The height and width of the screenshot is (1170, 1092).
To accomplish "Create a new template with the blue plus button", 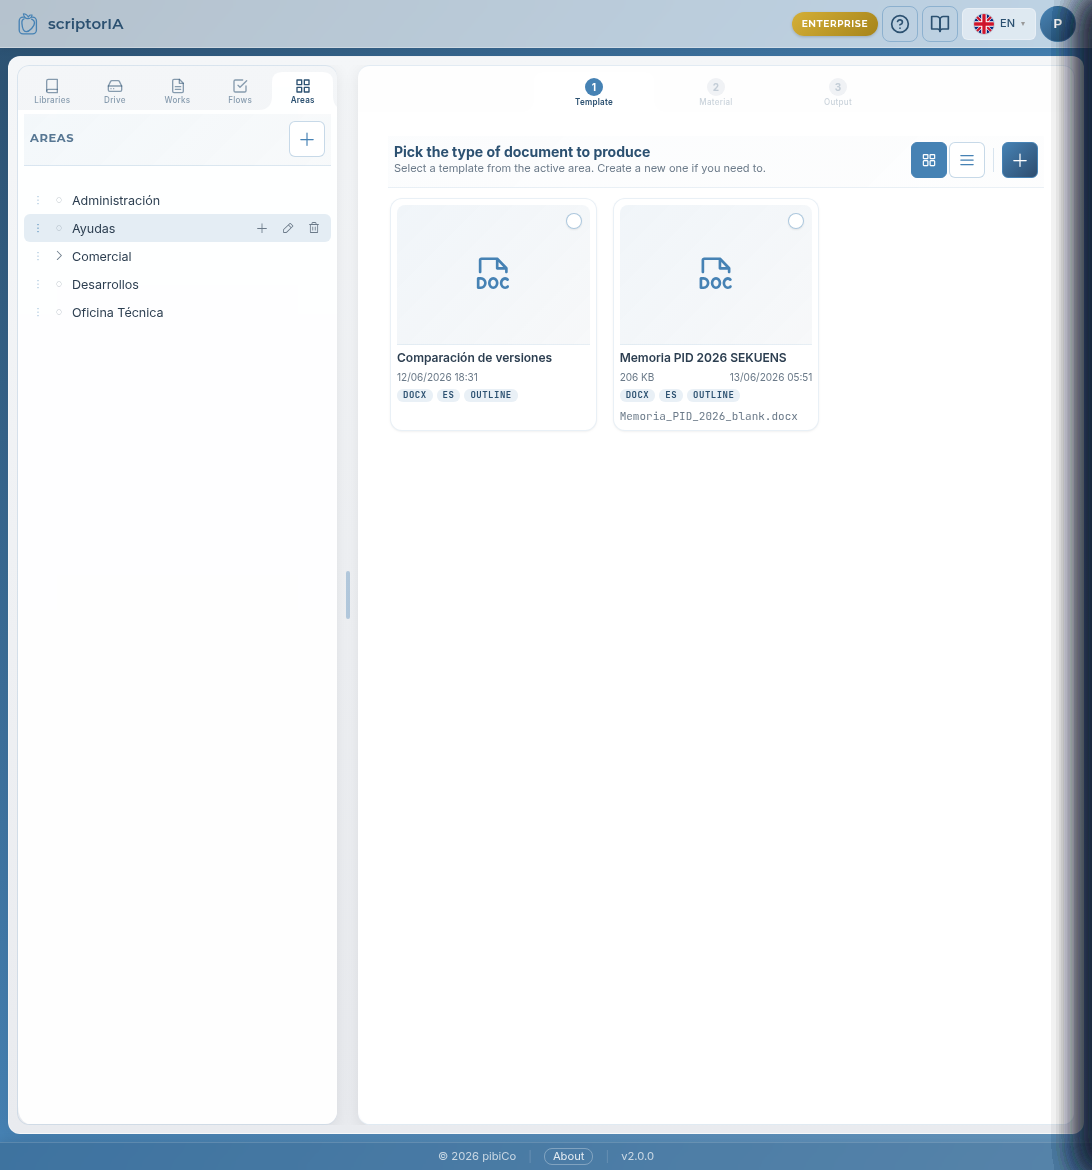I will coord(1020,160).
